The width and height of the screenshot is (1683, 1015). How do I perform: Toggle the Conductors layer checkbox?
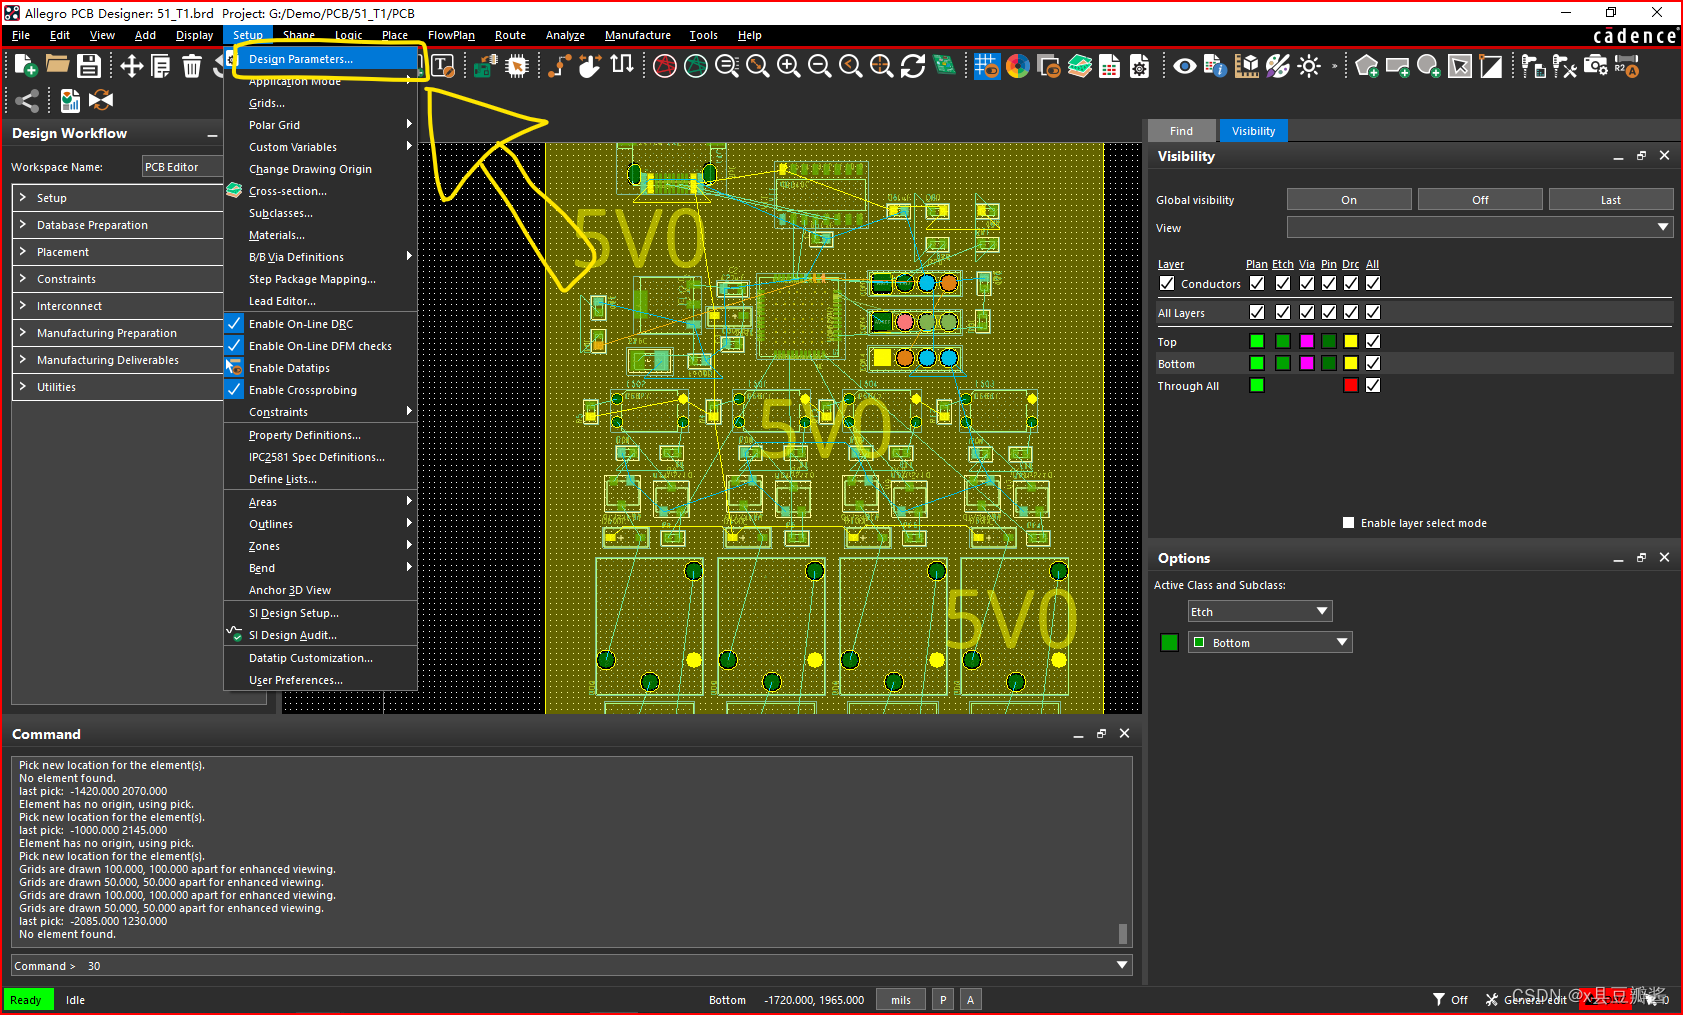coord(1167,283)
